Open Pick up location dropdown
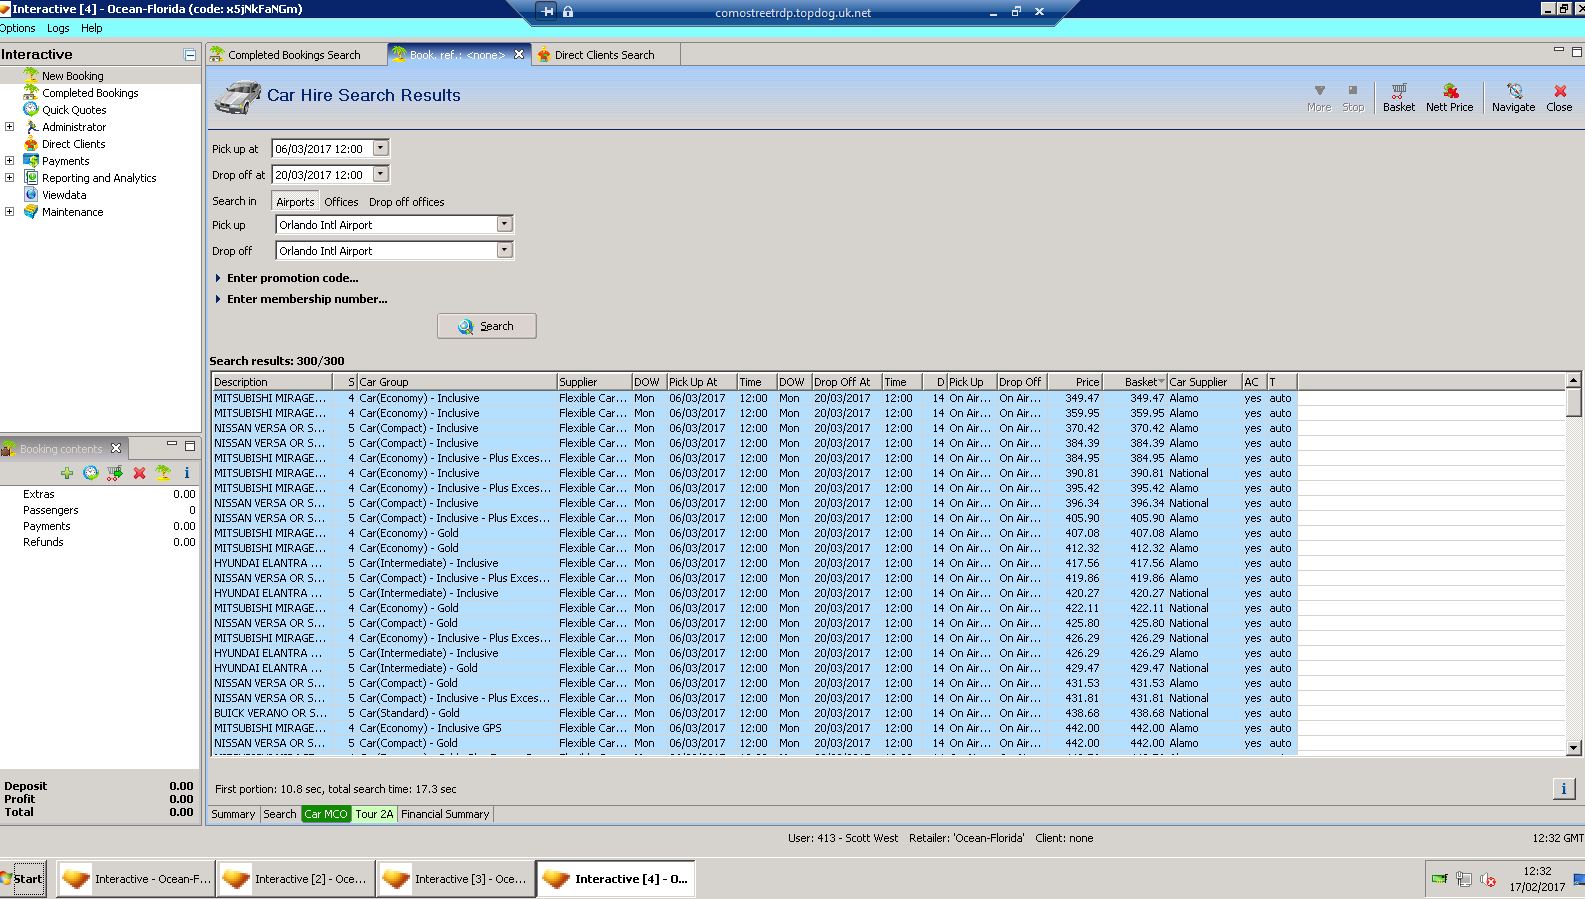Screen dimensions: 1585x899 pyautogui.click(x=504, y=225)
